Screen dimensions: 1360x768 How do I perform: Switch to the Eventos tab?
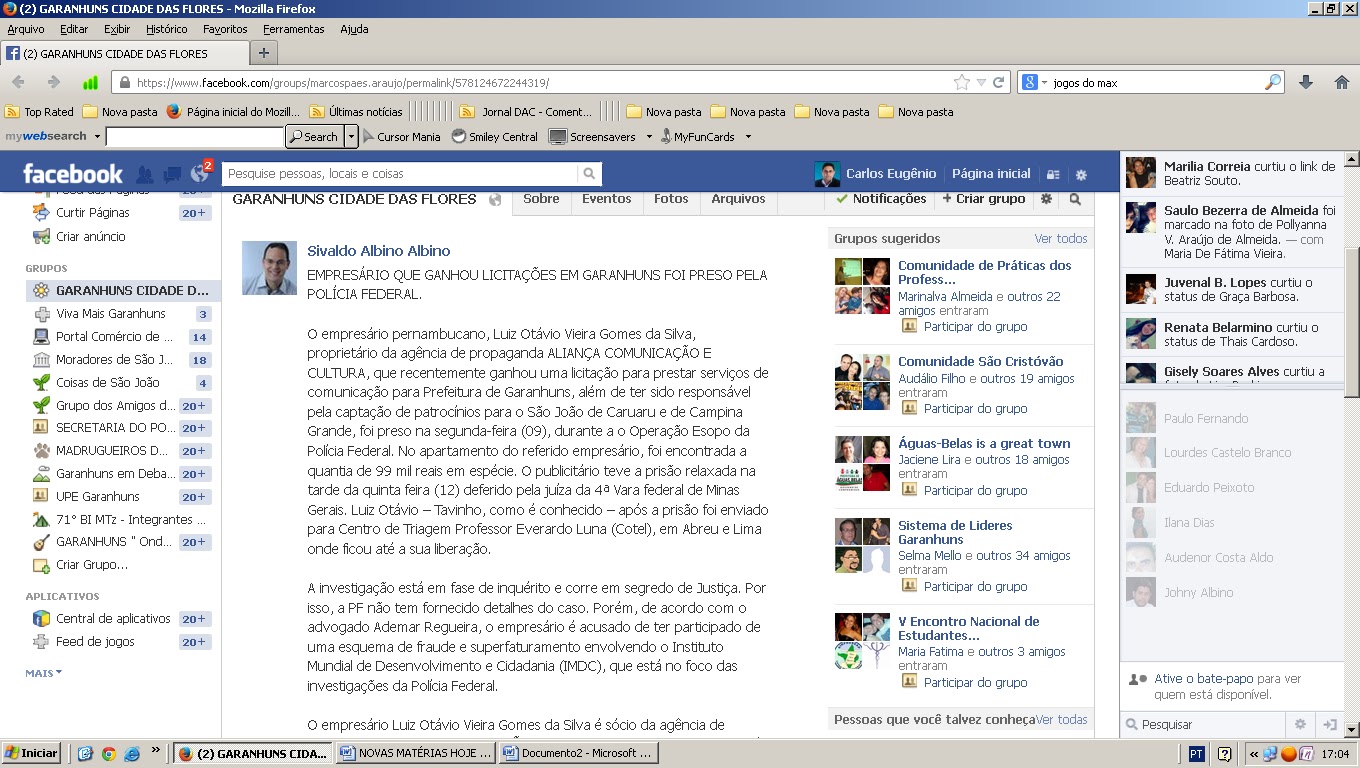click(x=606, y=199)
